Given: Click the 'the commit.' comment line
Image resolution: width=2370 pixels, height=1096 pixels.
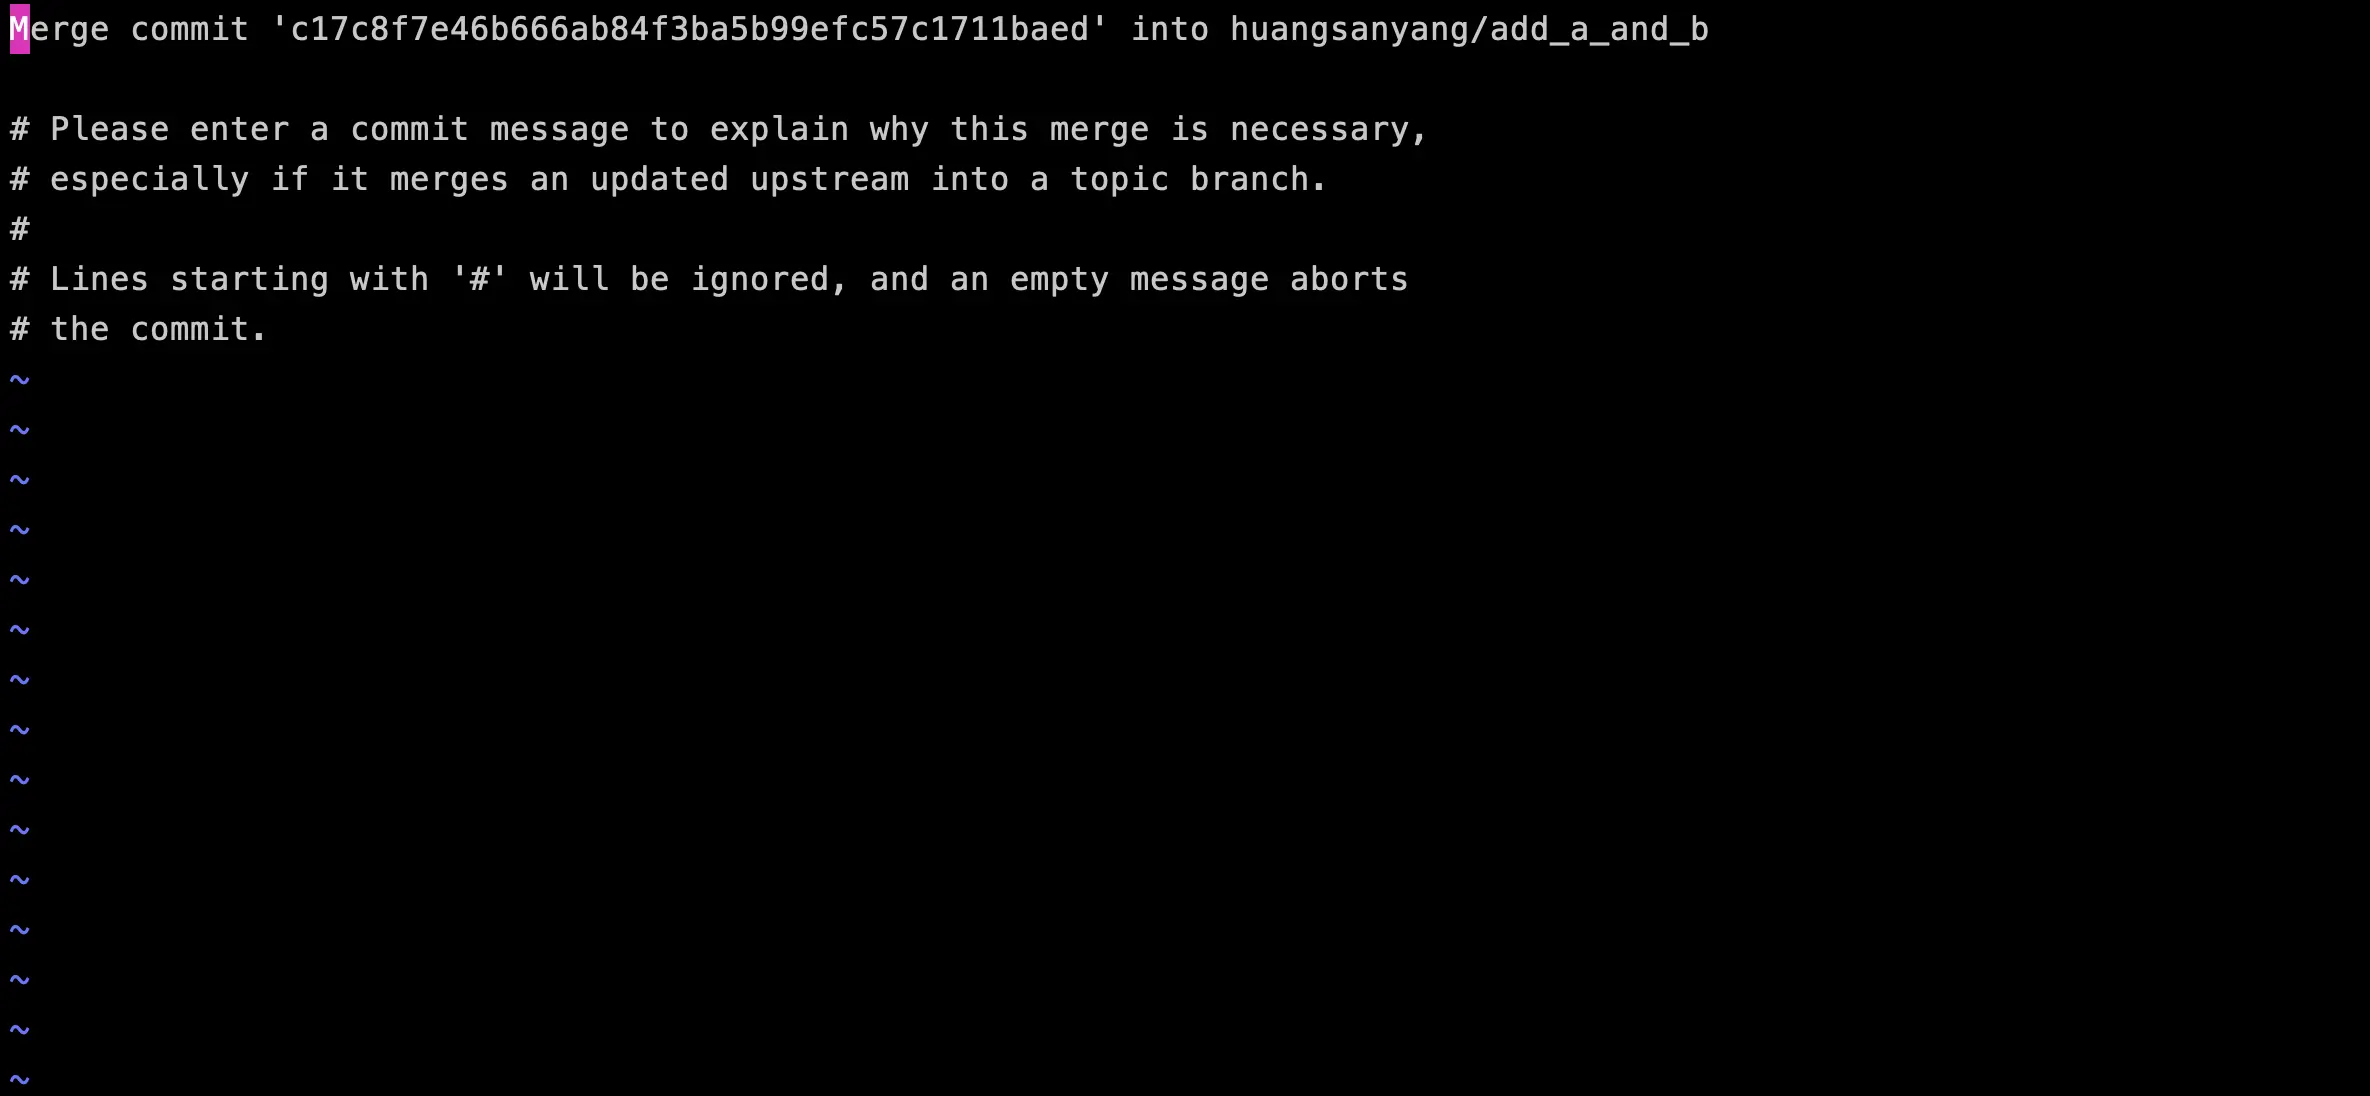Looking at the screenshot, I should click(140, 329).
